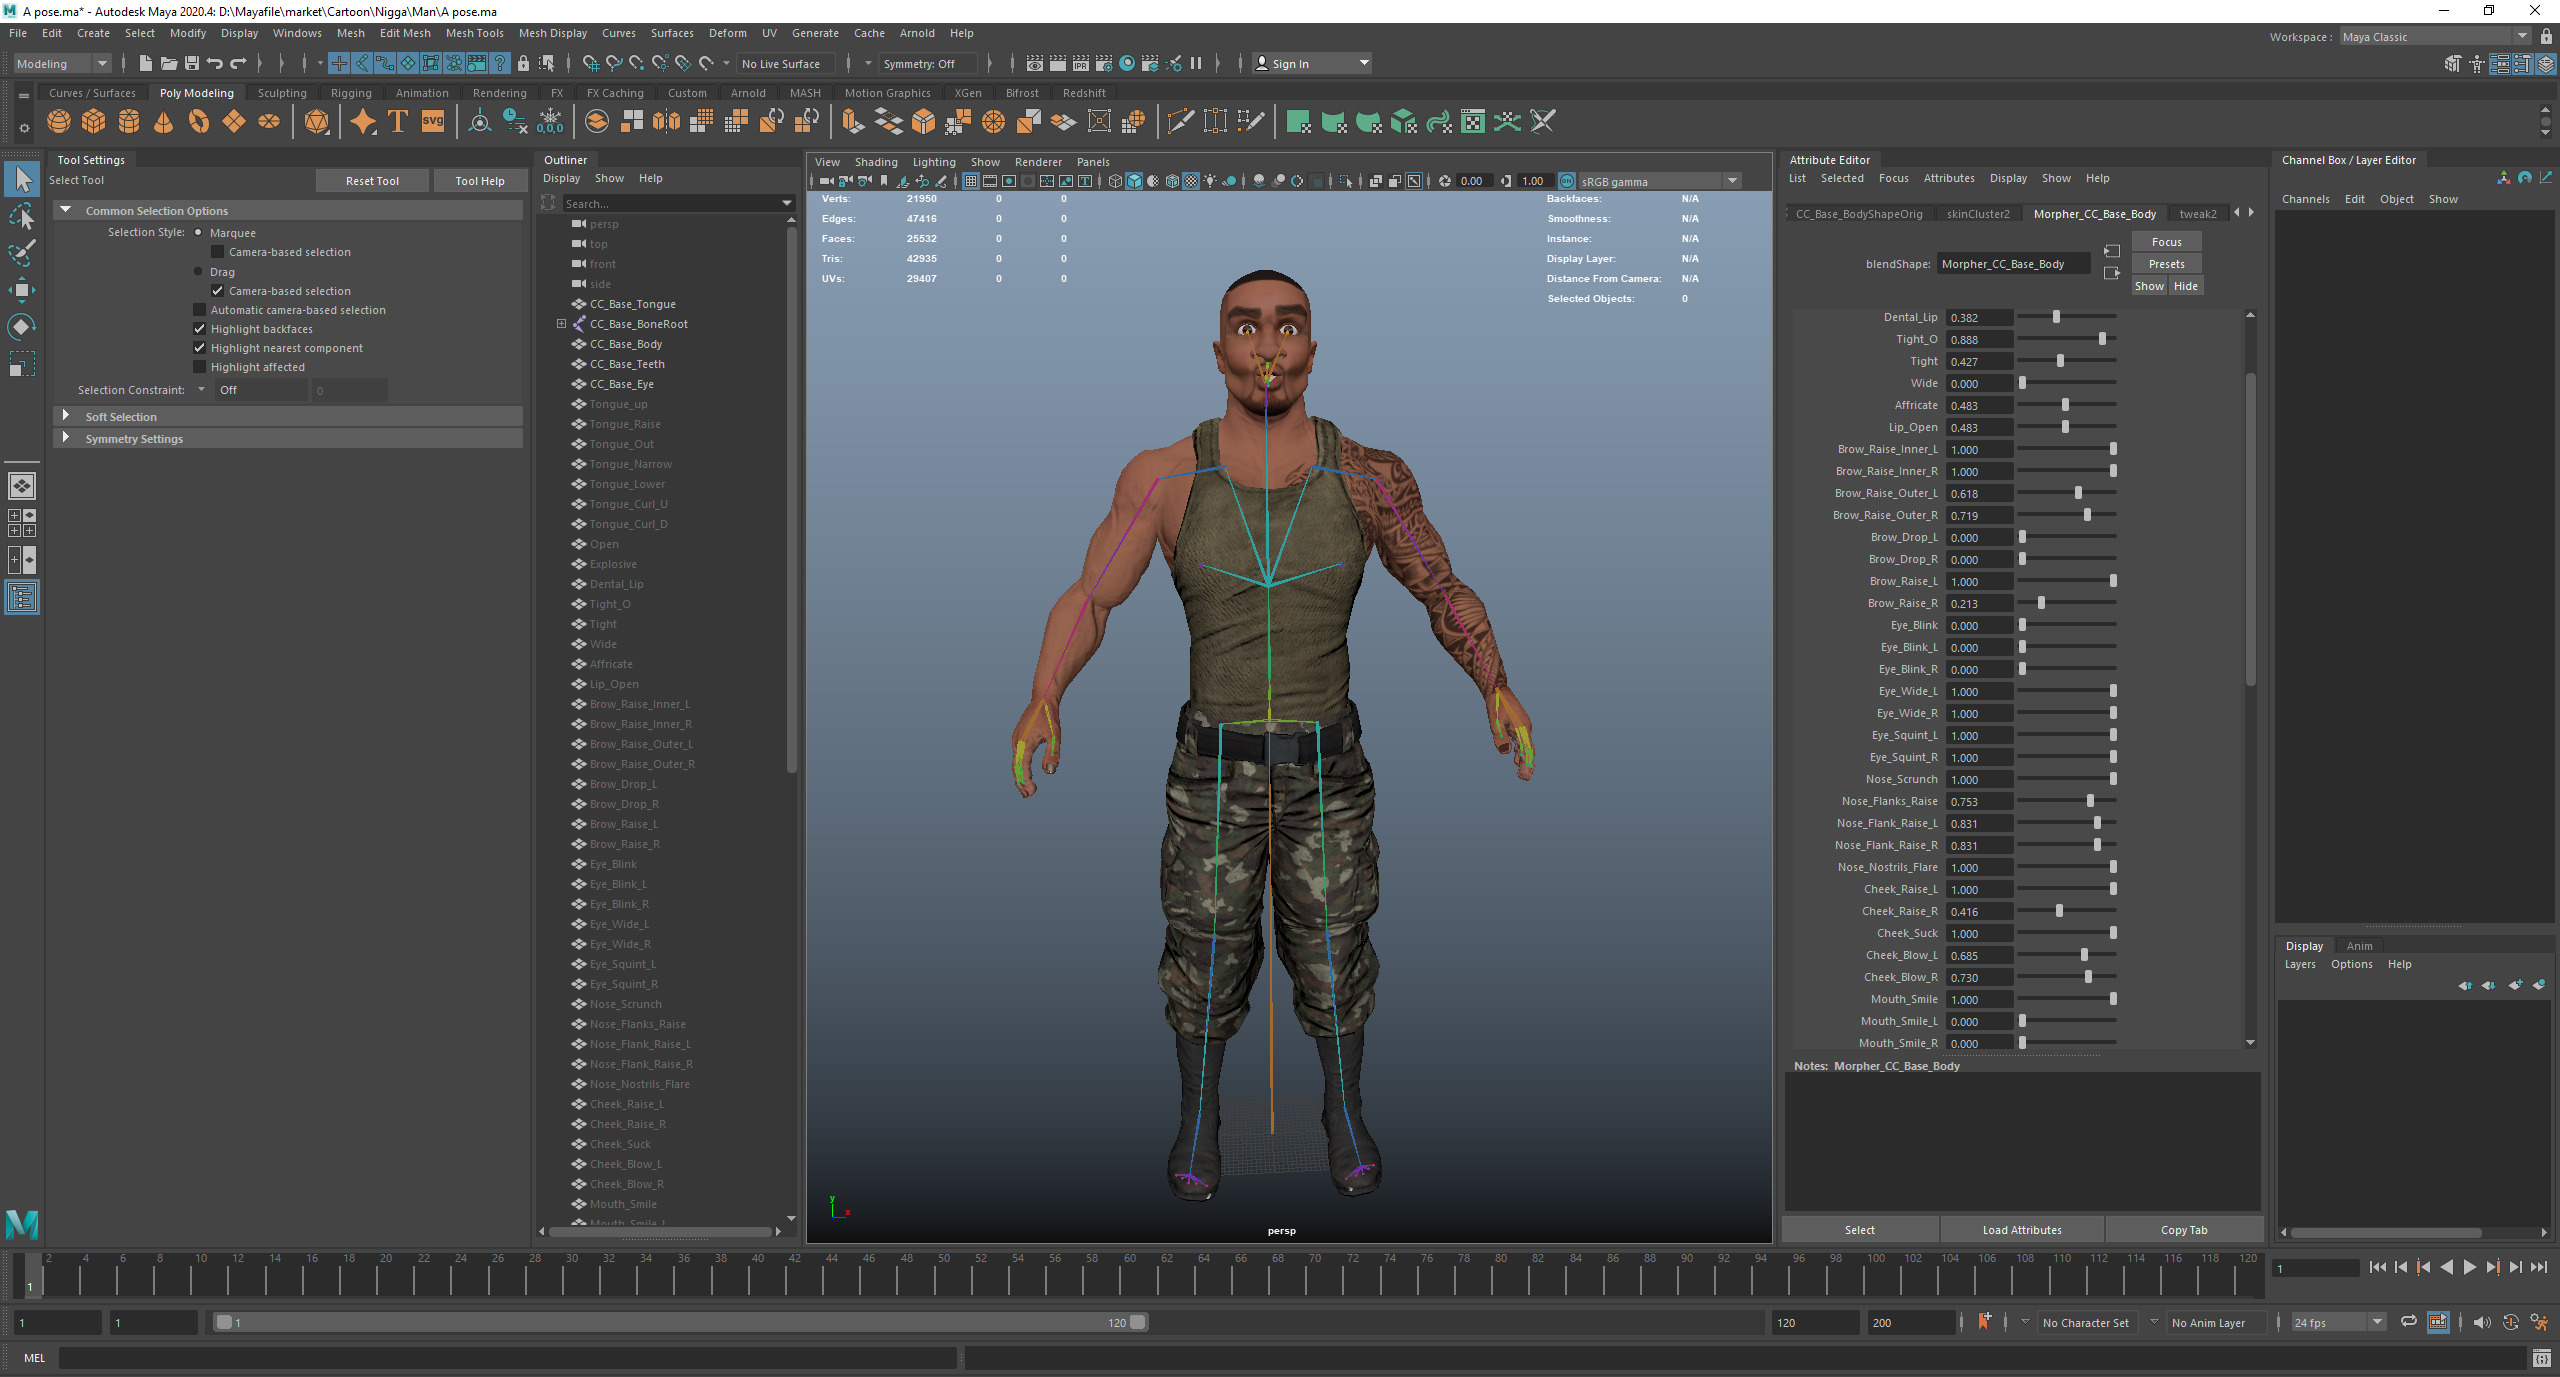Adjust the Tight_O blendshape slider
Viewport: 2560px width, 1377px height.
[2102, 339]
